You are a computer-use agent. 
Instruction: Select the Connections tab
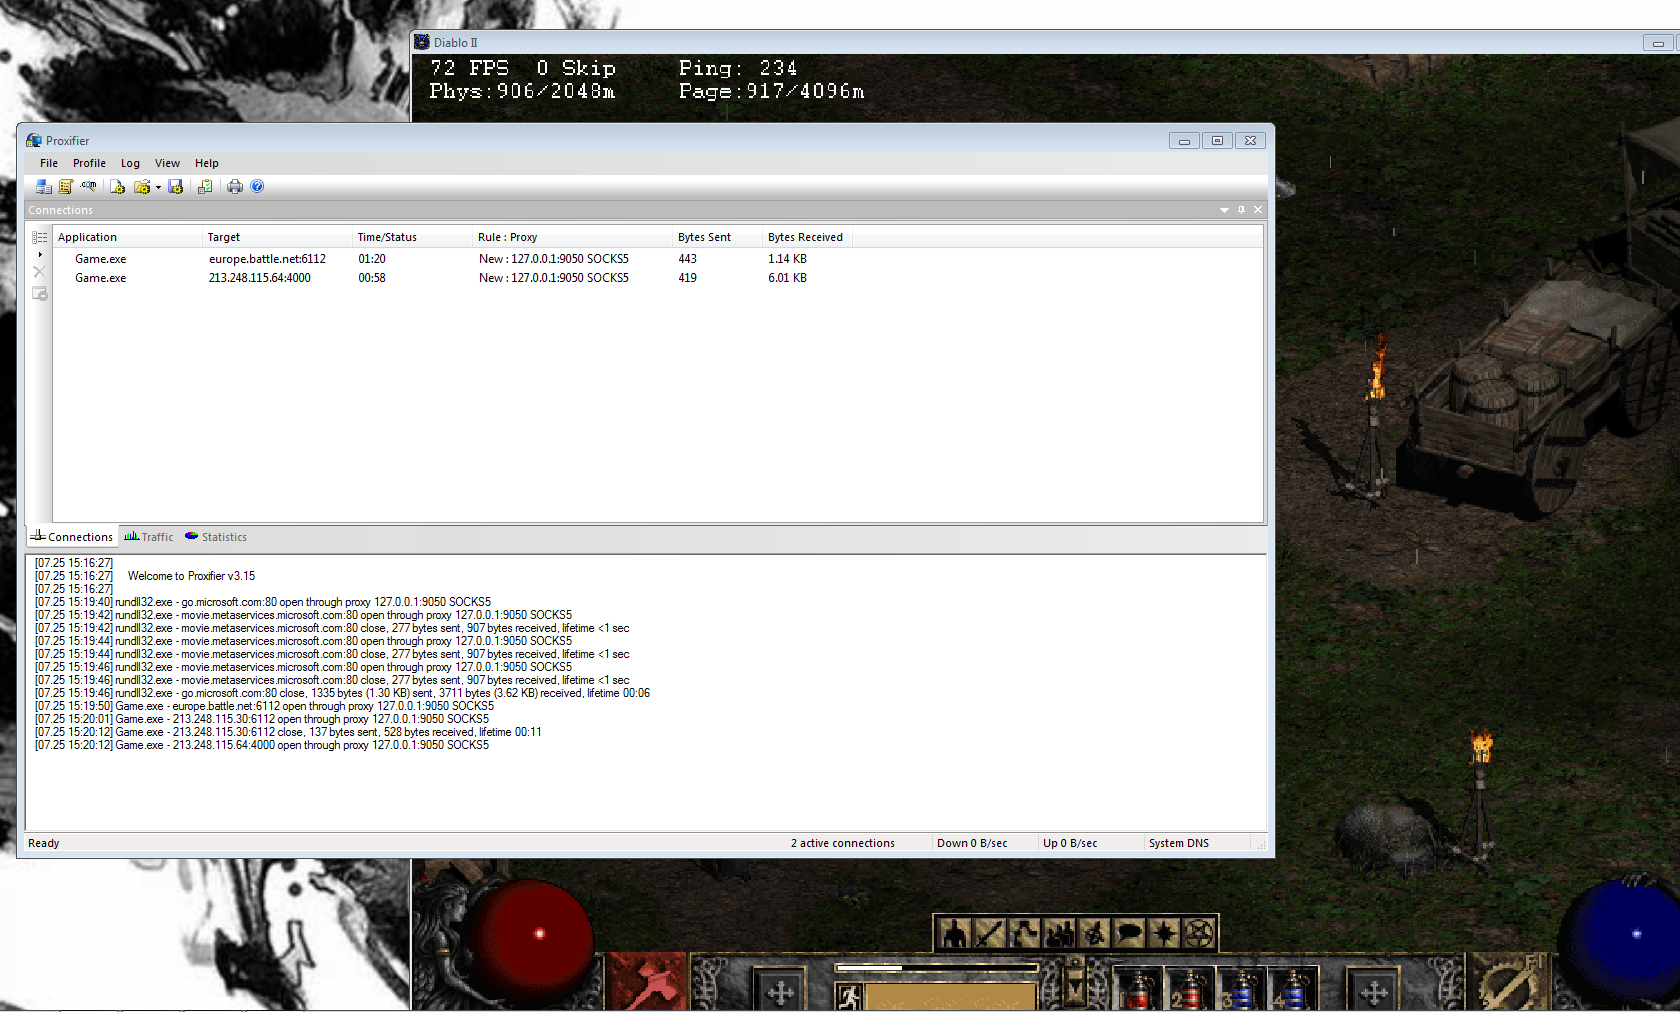[72, 537]
